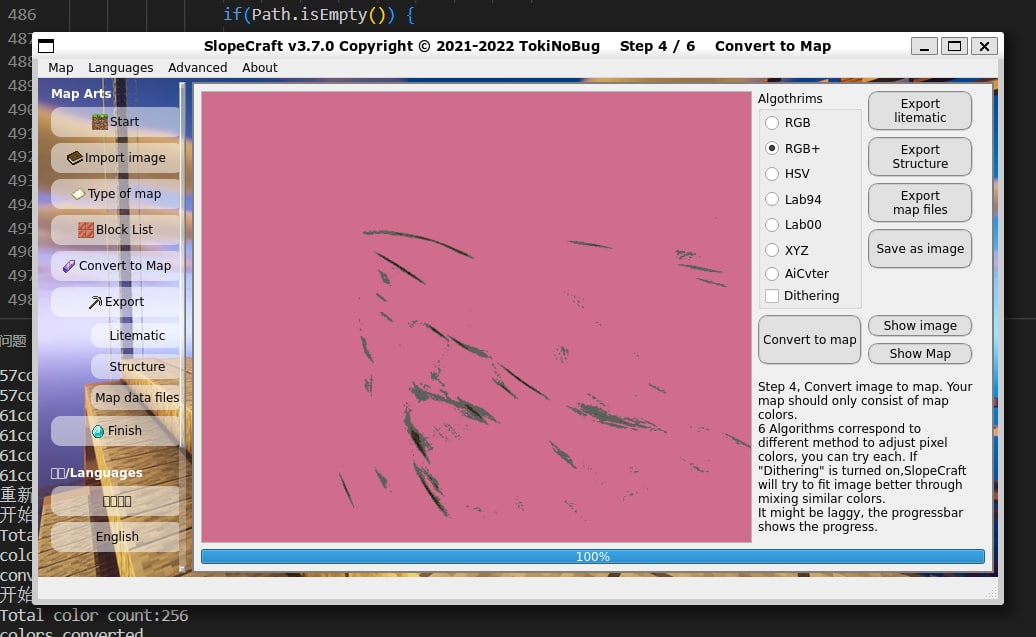Switch interface language to English

(117, 536)
